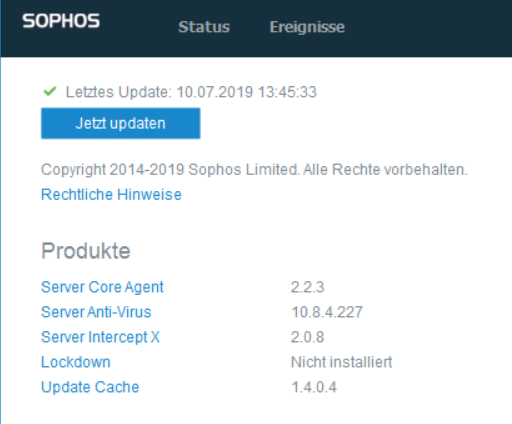Click the green update success checkmark
The image size is (512, 424).
[x=50, y=91]
